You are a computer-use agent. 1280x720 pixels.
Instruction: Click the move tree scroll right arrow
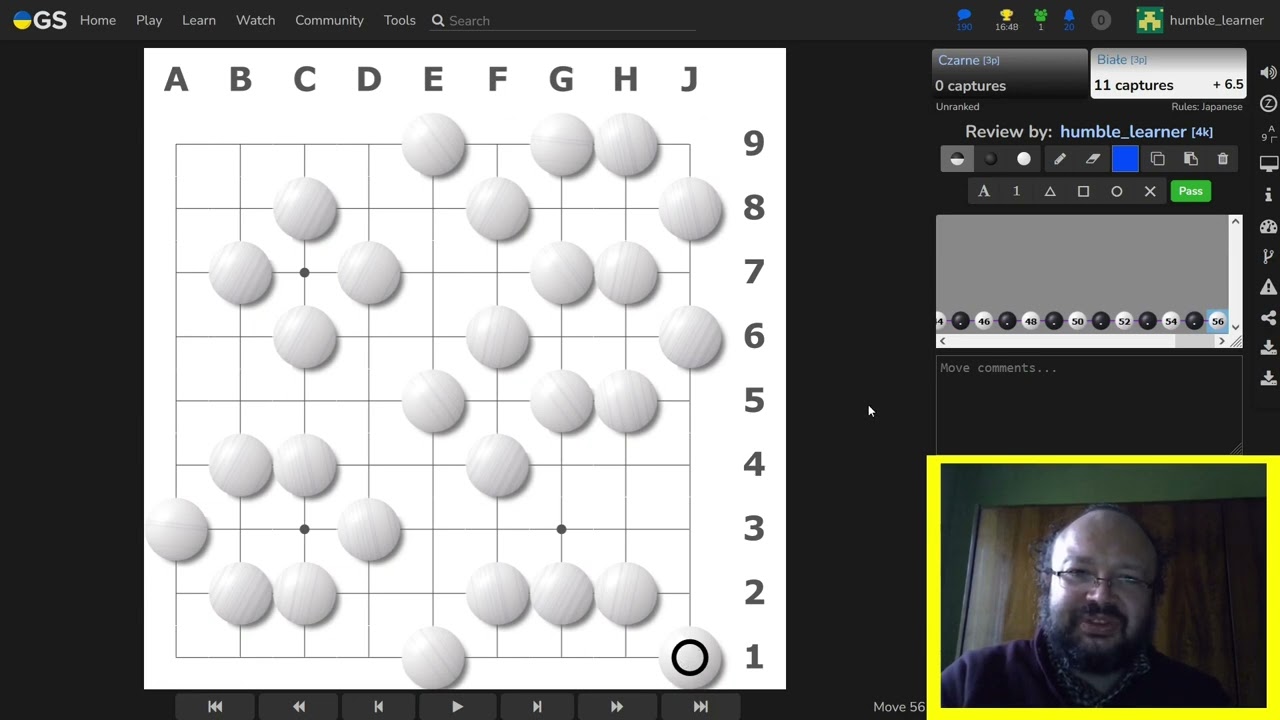click(1221, 341)
